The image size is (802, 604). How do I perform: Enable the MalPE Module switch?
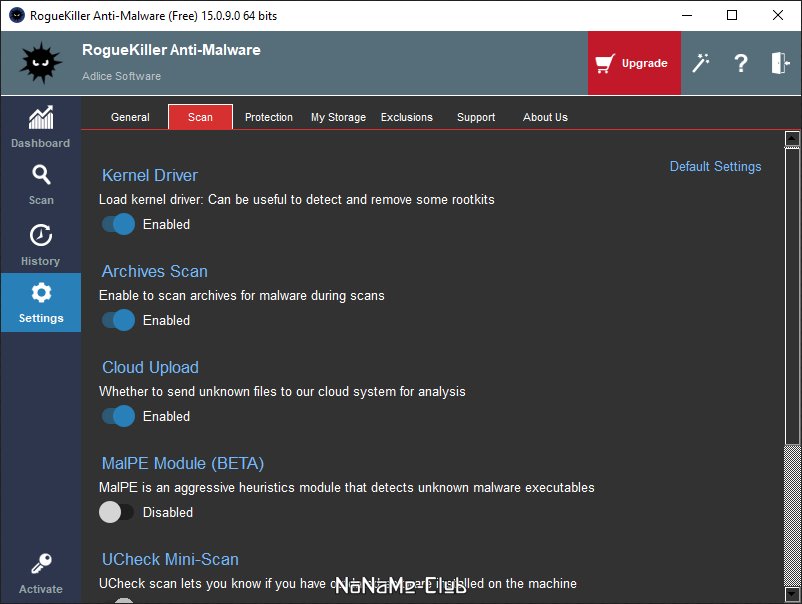click(116, 512)
